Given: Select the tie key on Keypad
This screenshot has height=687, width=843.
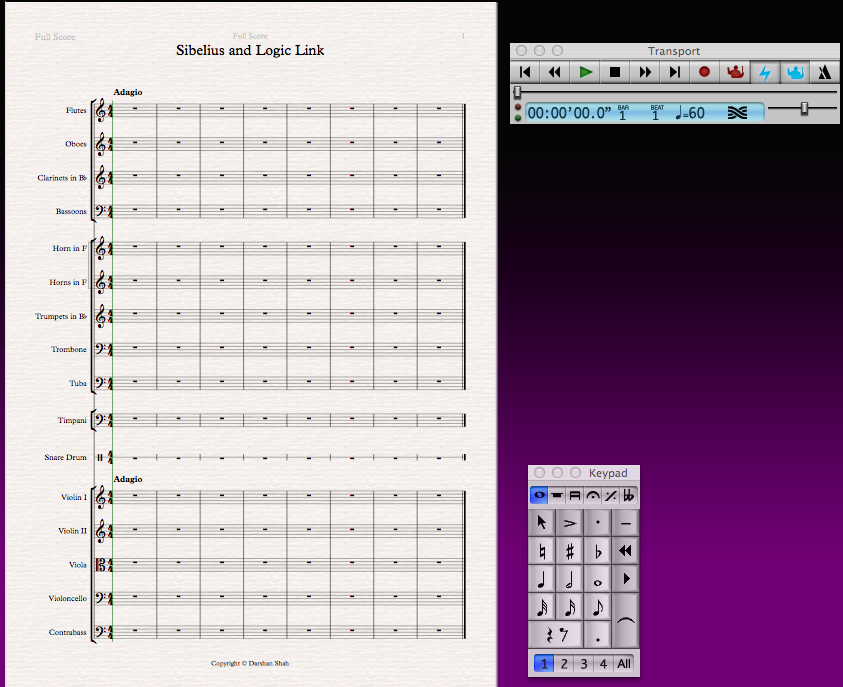Looking at the screenshot, I should [x=625, y=621].
